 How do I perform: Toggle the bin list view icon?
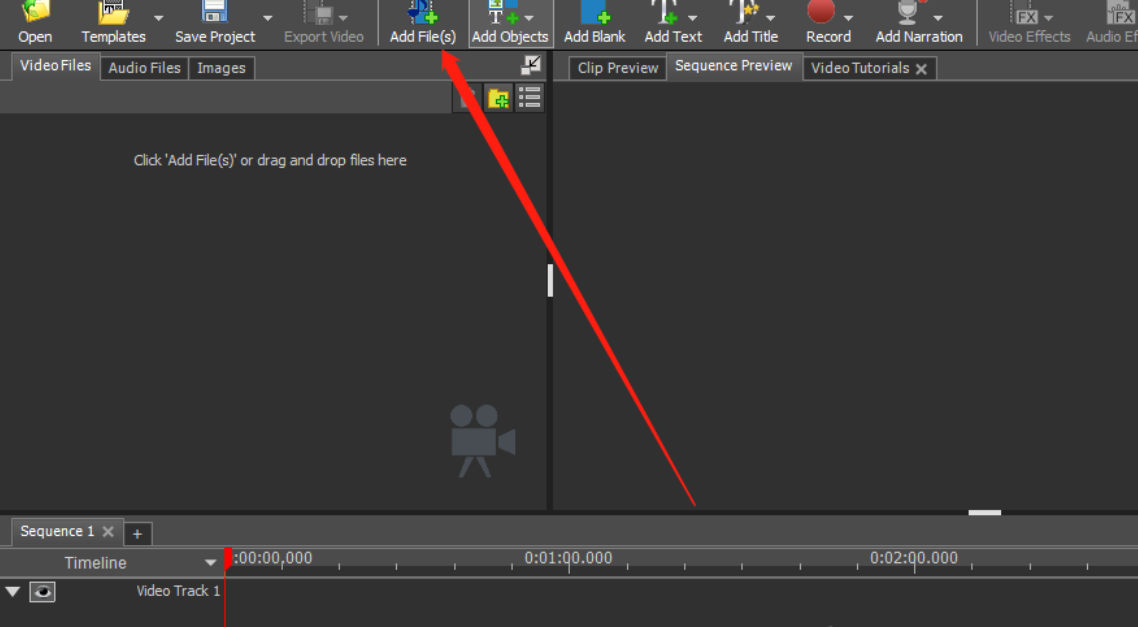530,98
